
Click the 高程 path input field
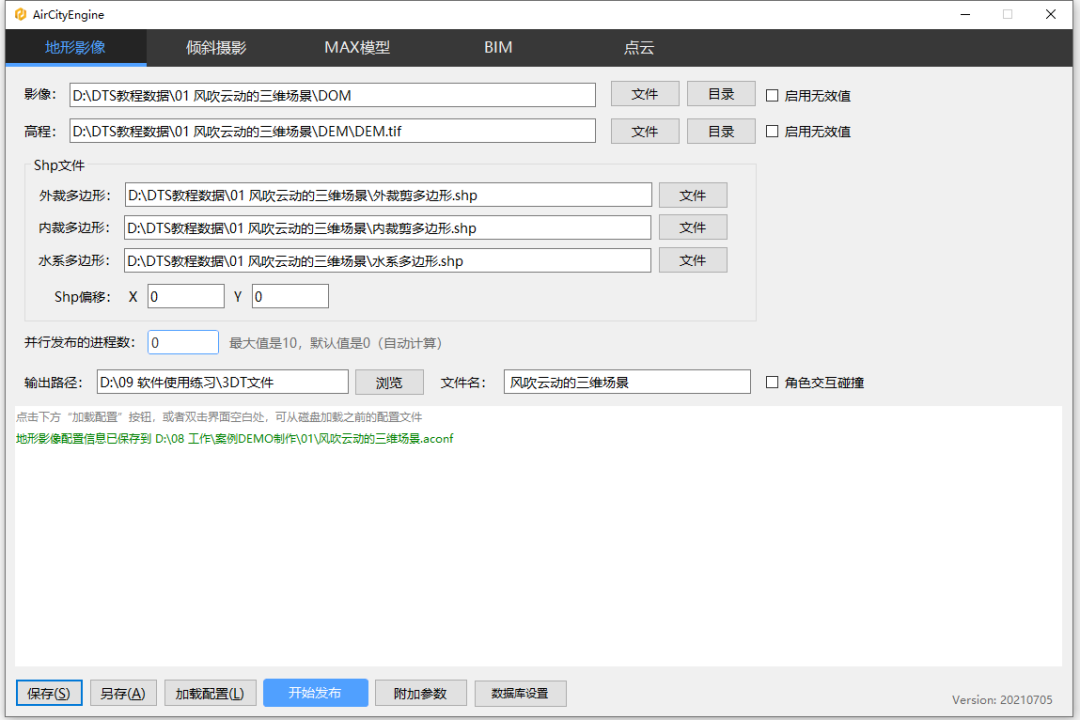[332, 131]
